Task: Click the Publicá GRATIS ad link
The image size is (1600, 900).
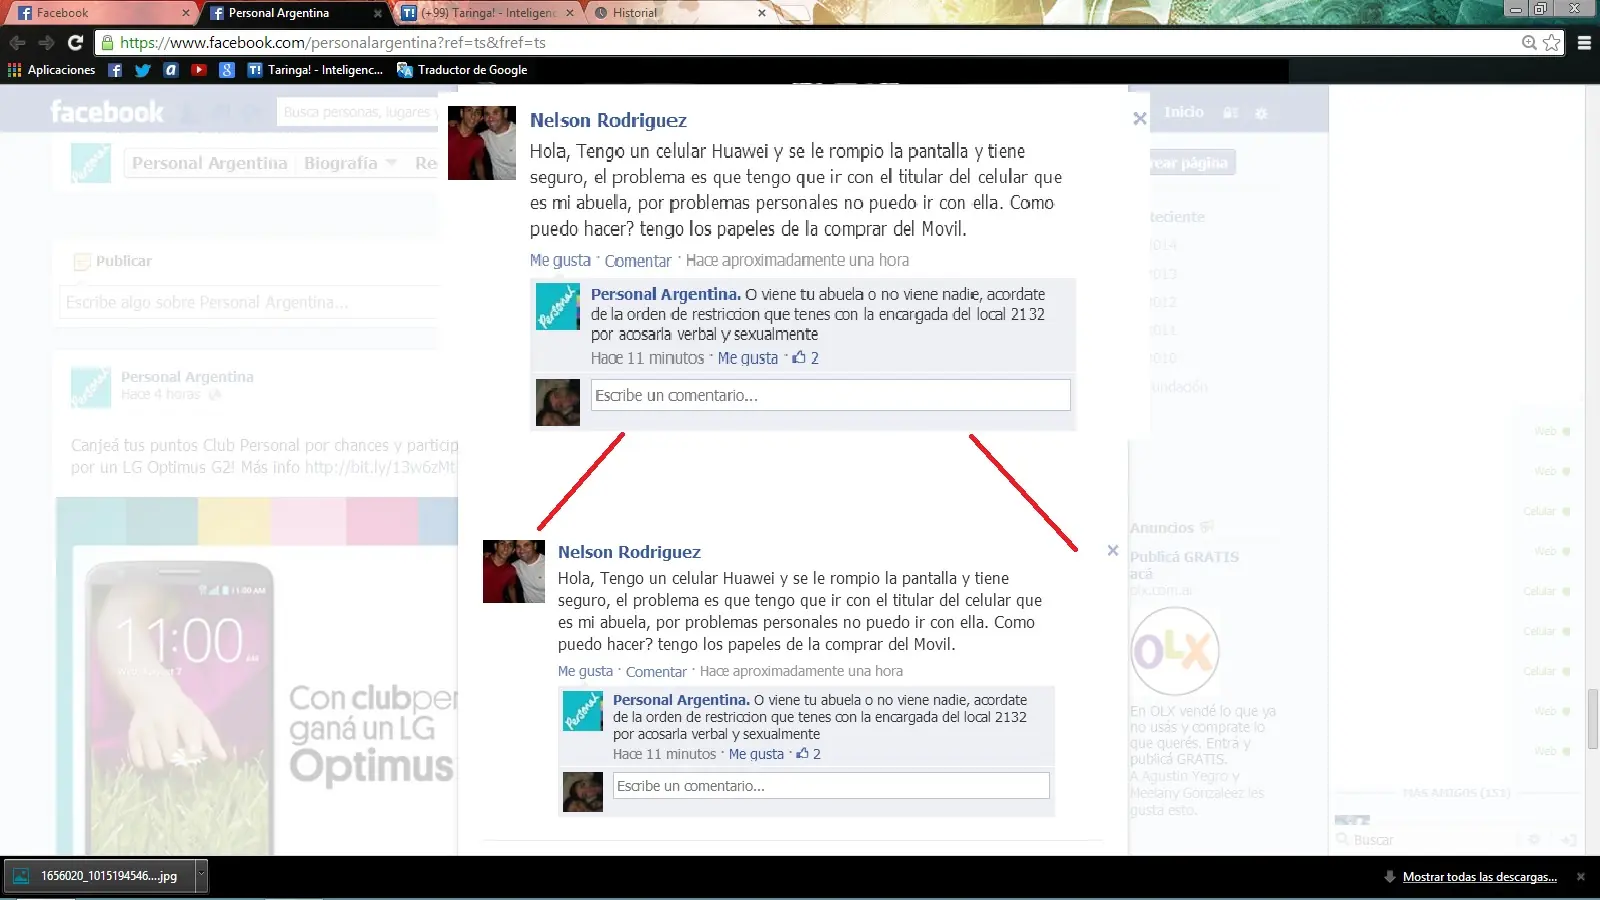Action: 1184,565
